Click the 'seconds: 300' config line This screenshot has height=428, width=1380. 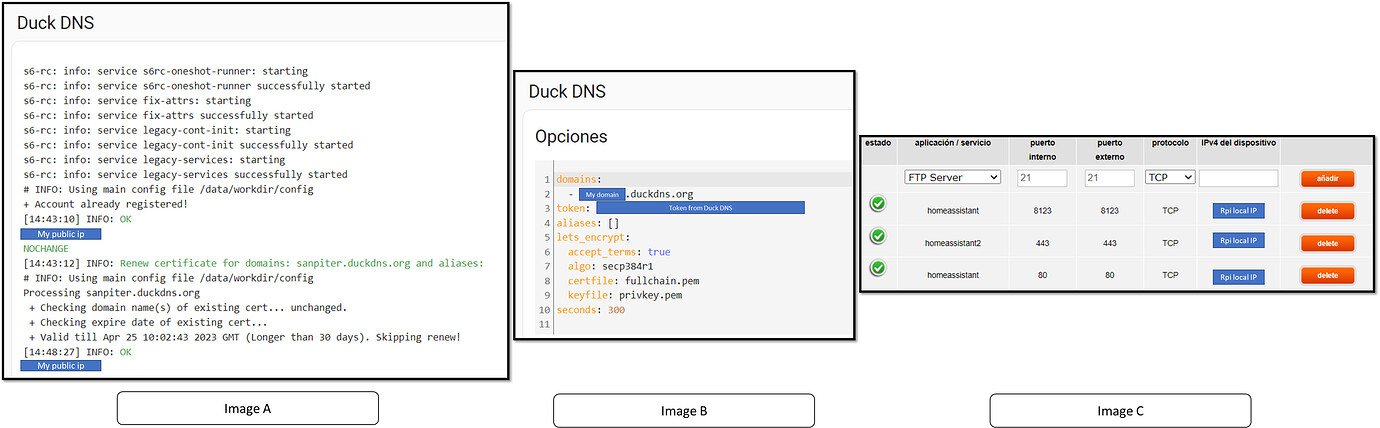click(x=591, y=310)
